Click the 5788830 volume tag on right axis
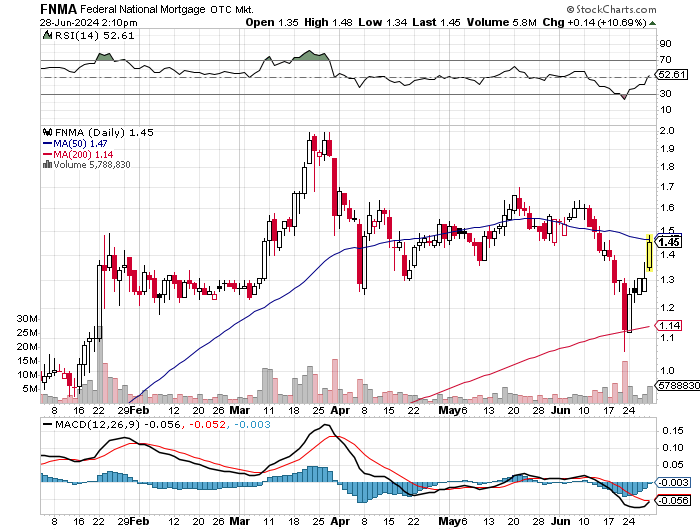The width and height of the screenshot is (700, 530). click(678, 385)
